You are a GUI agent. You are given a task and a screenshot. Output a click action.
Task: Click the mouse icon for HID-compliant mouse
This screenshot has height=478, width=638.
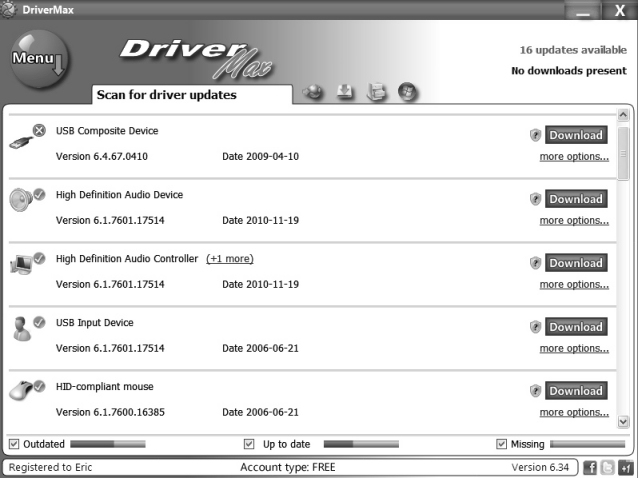click(21, 391)
